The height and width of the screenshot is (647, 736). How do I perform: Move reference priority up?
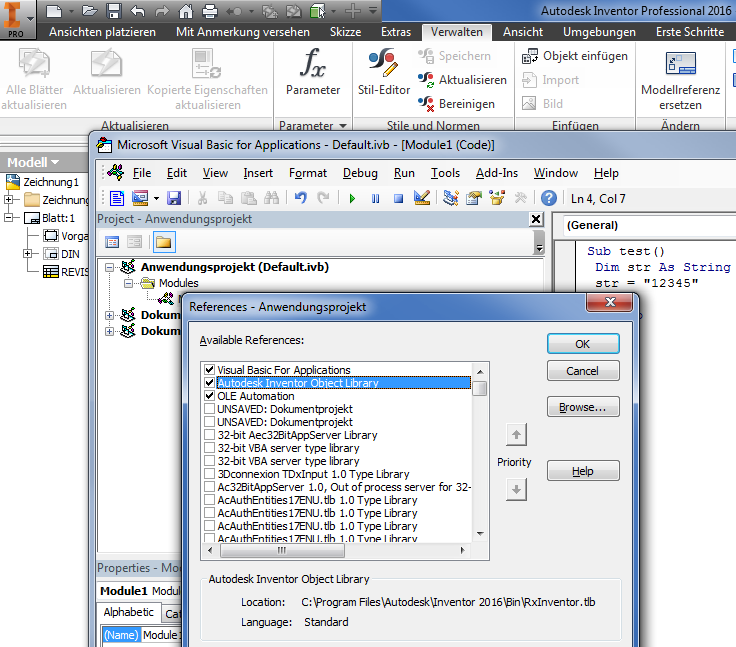tap(516, 435)
